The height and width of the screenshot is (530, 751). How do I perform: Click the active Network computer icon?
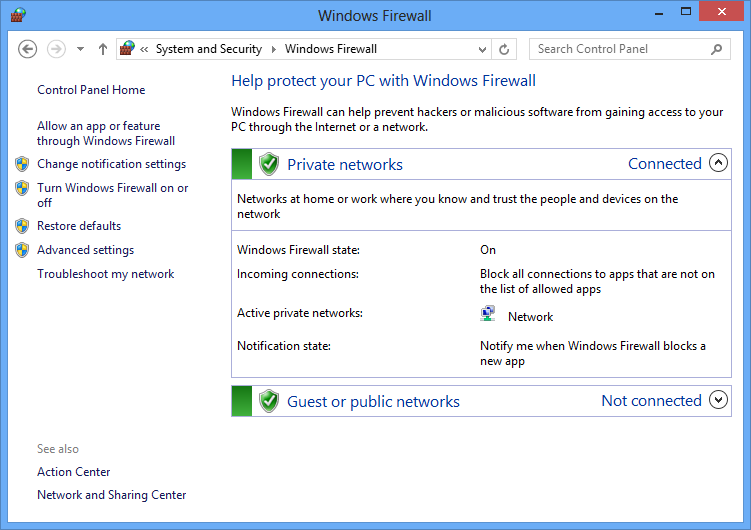[488, 315]
